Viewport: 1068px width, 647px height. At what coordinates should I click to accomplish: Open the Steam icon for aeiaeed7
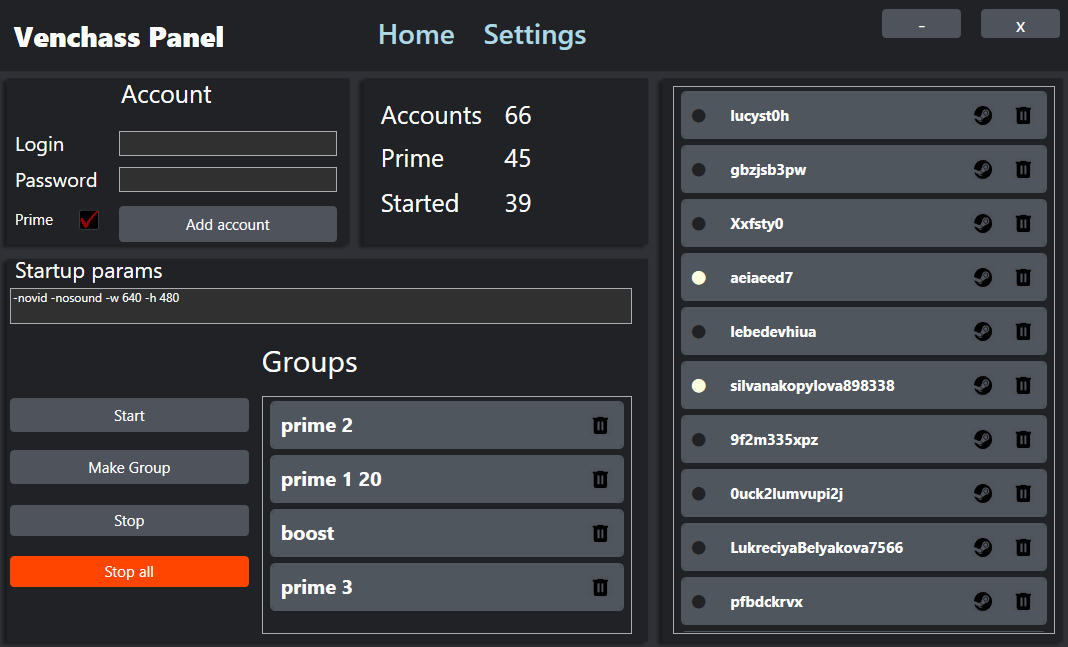(983, 277)
